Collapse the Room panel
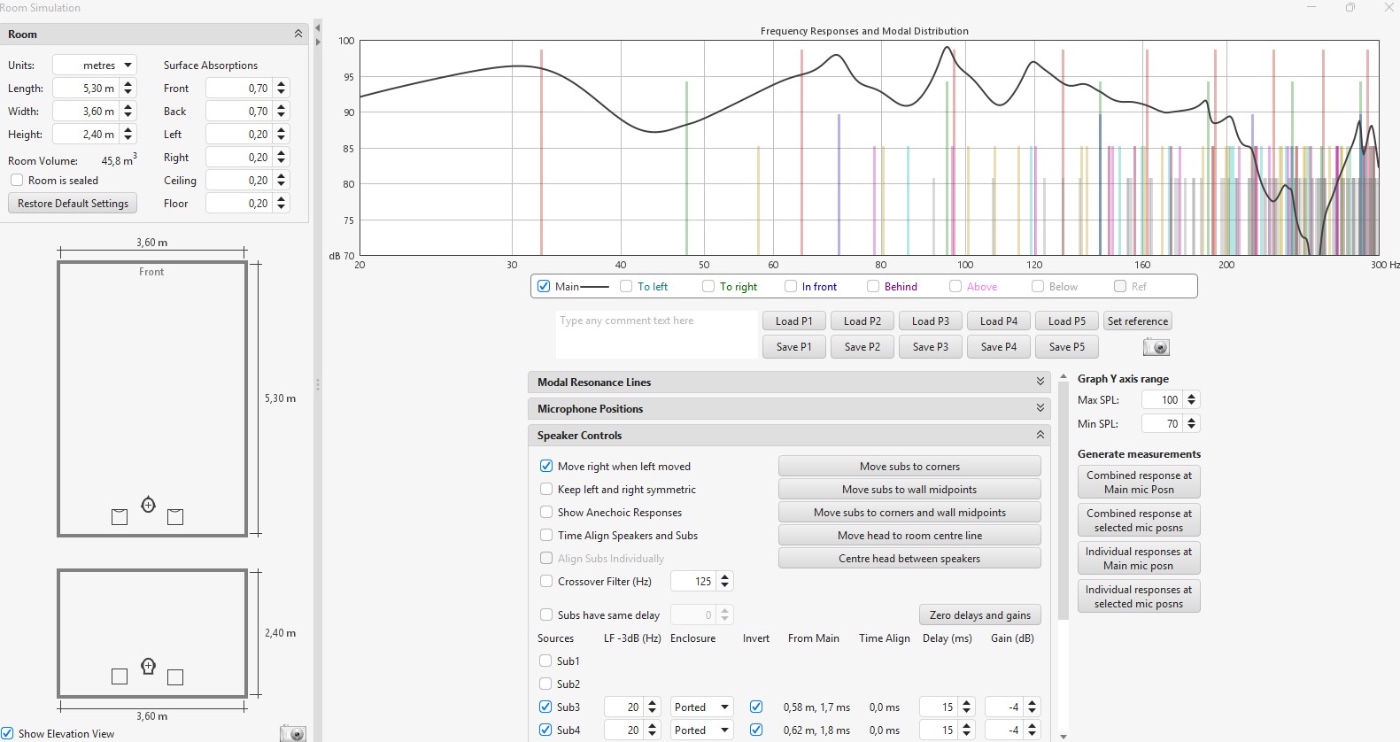The height and width of the screenshot is (742, 1400). (298, 34)
